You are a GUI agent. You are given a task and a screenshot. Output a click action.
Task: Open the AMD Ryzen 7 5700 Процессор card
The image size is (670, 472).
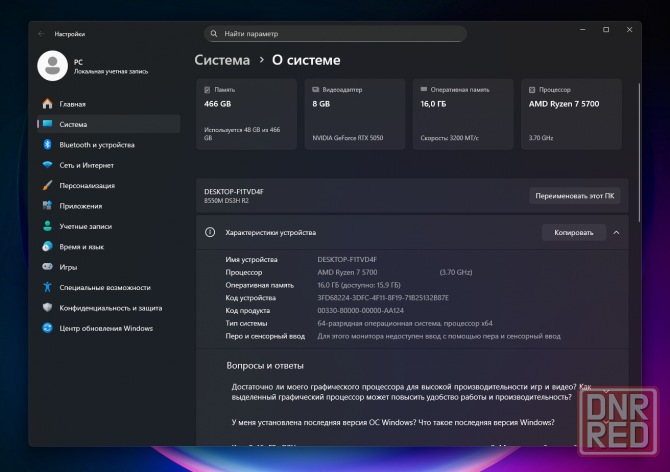pos(571,114)
